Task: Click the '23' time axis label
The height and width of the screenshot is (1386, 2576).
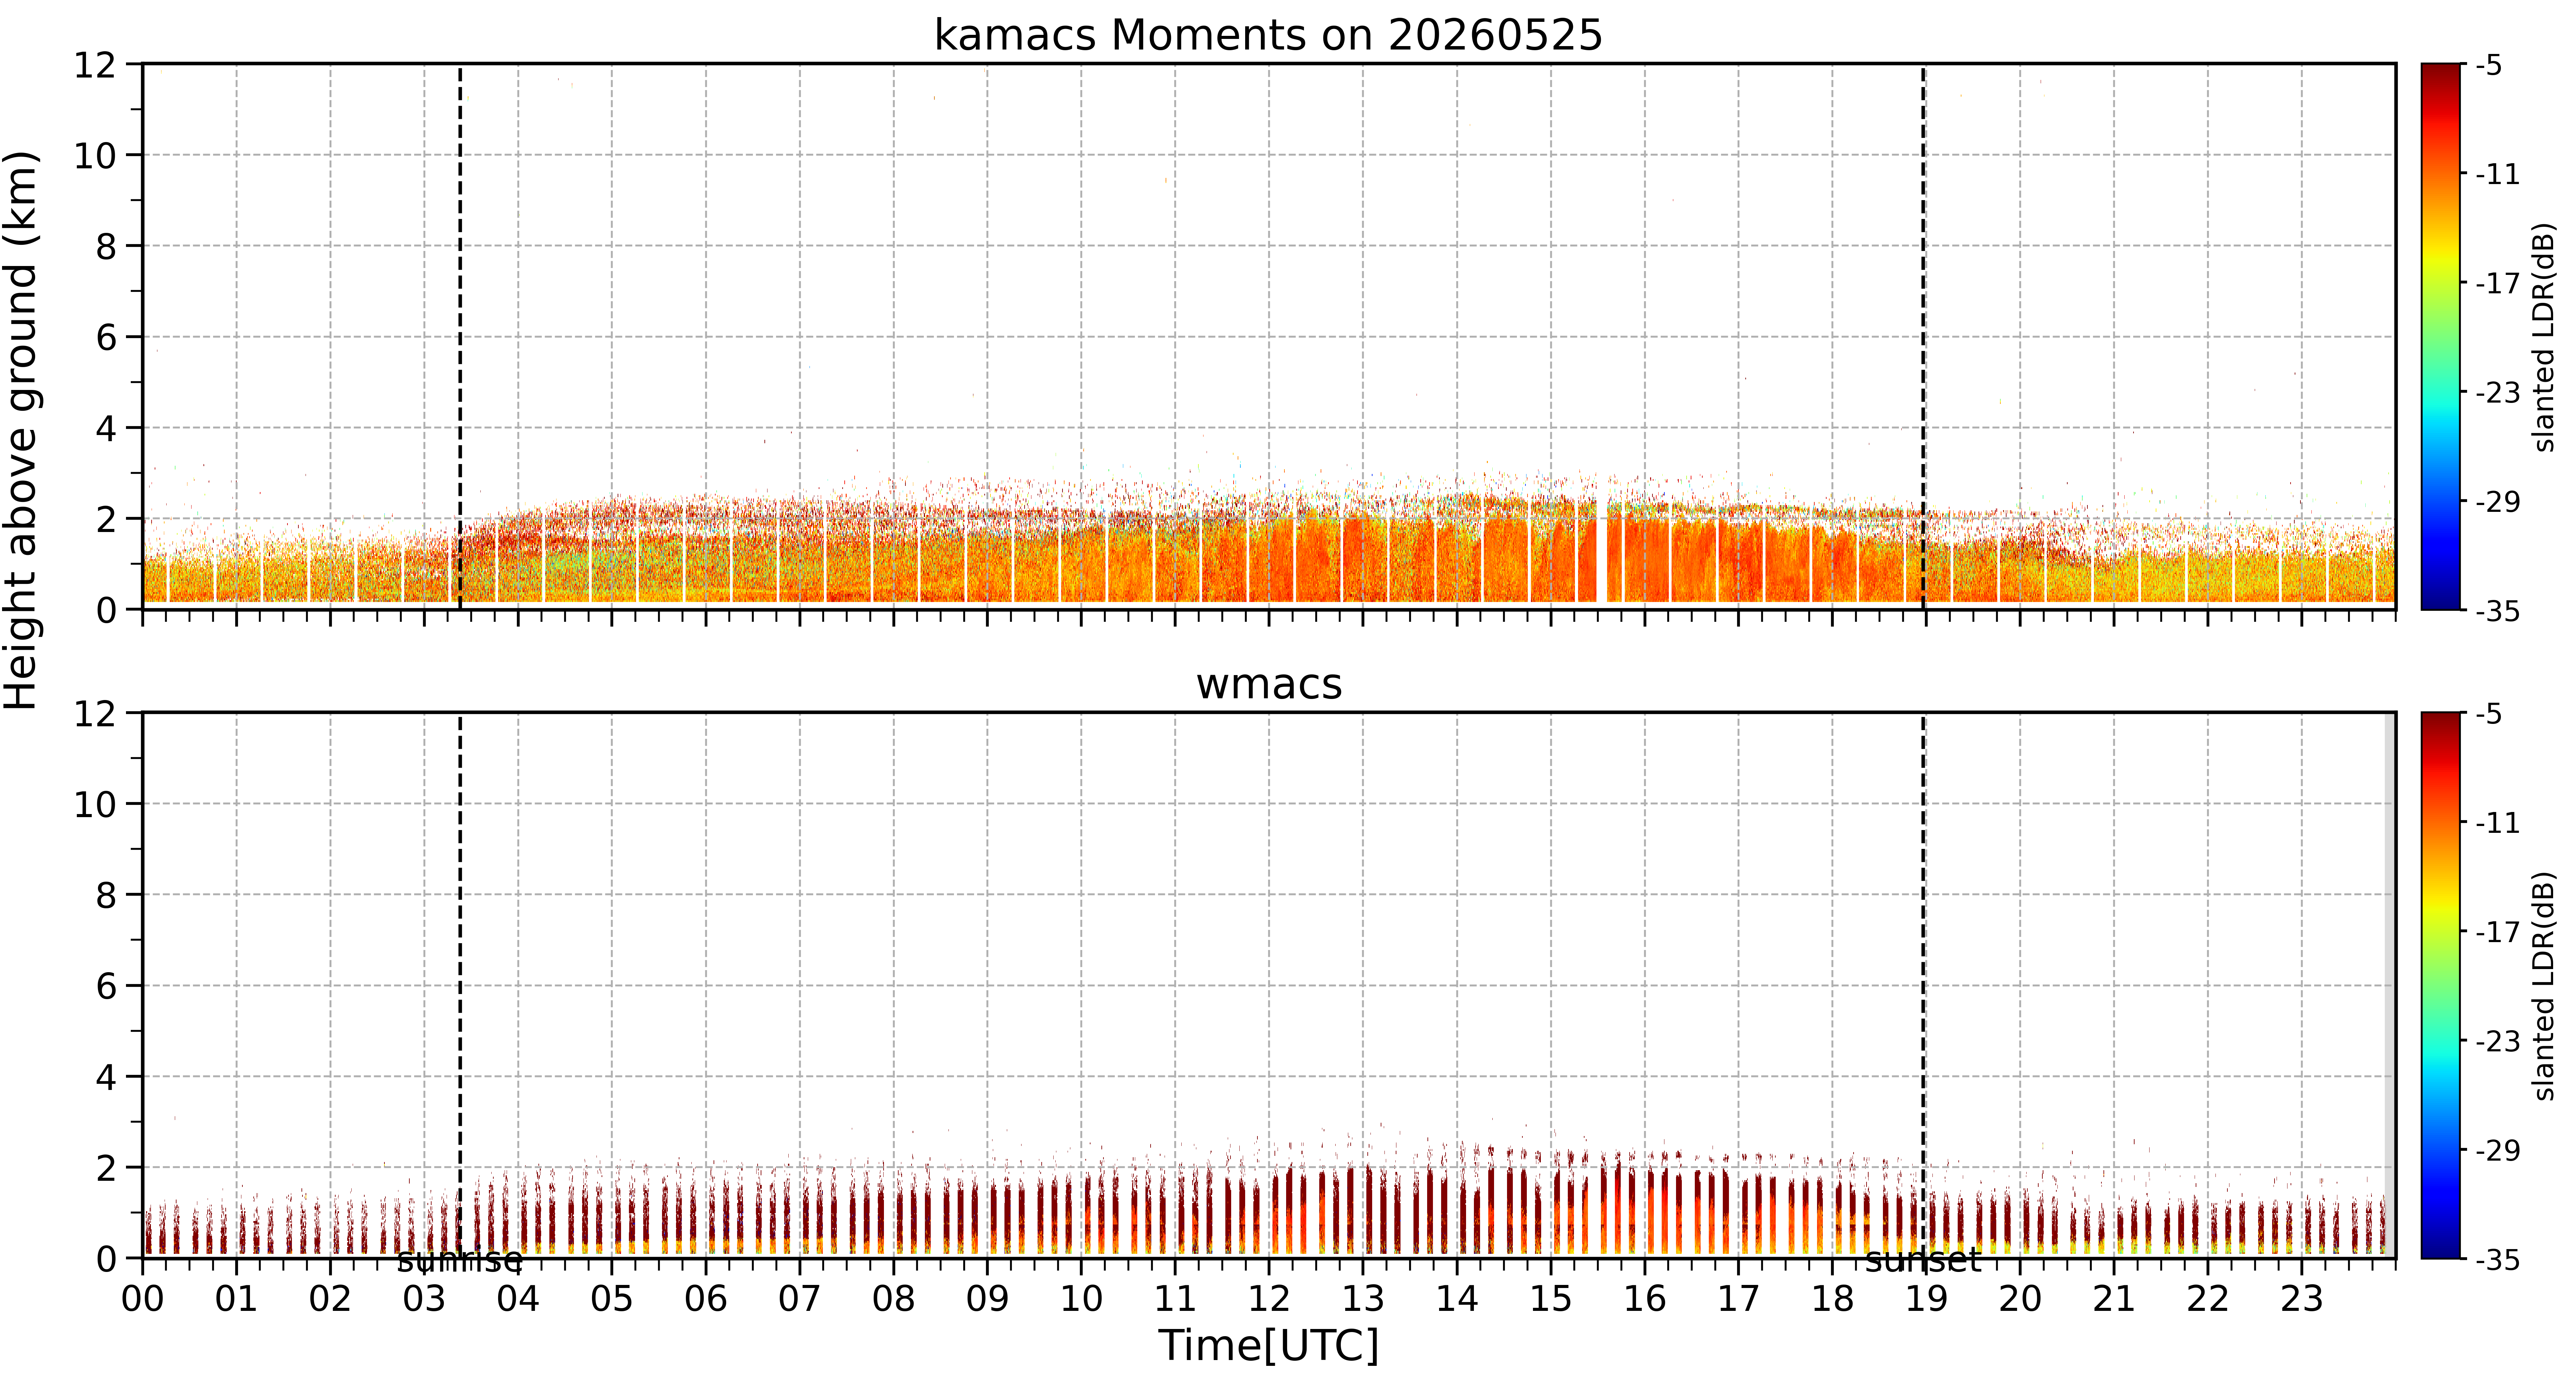Action: click(2302, 1299)
